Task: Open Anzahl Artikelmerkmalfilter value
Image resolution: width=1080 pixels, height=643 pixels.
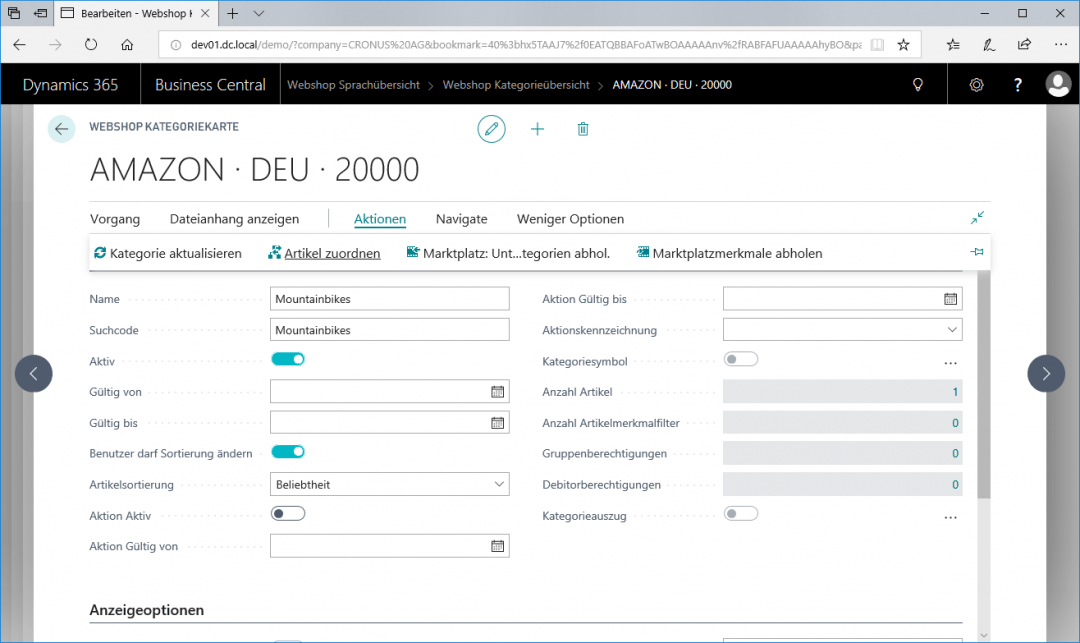Action: pos(842,423)
